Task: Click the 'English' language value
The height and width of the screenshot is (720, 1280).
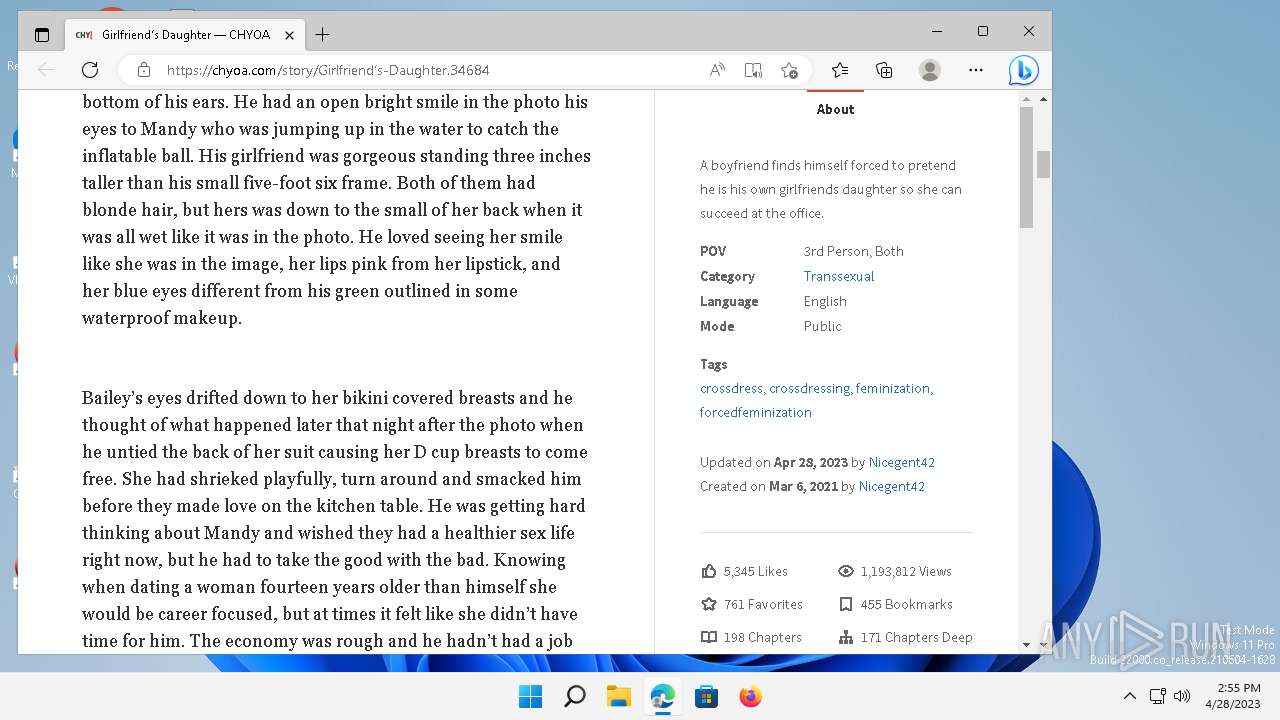Action: tap(825, 301)
